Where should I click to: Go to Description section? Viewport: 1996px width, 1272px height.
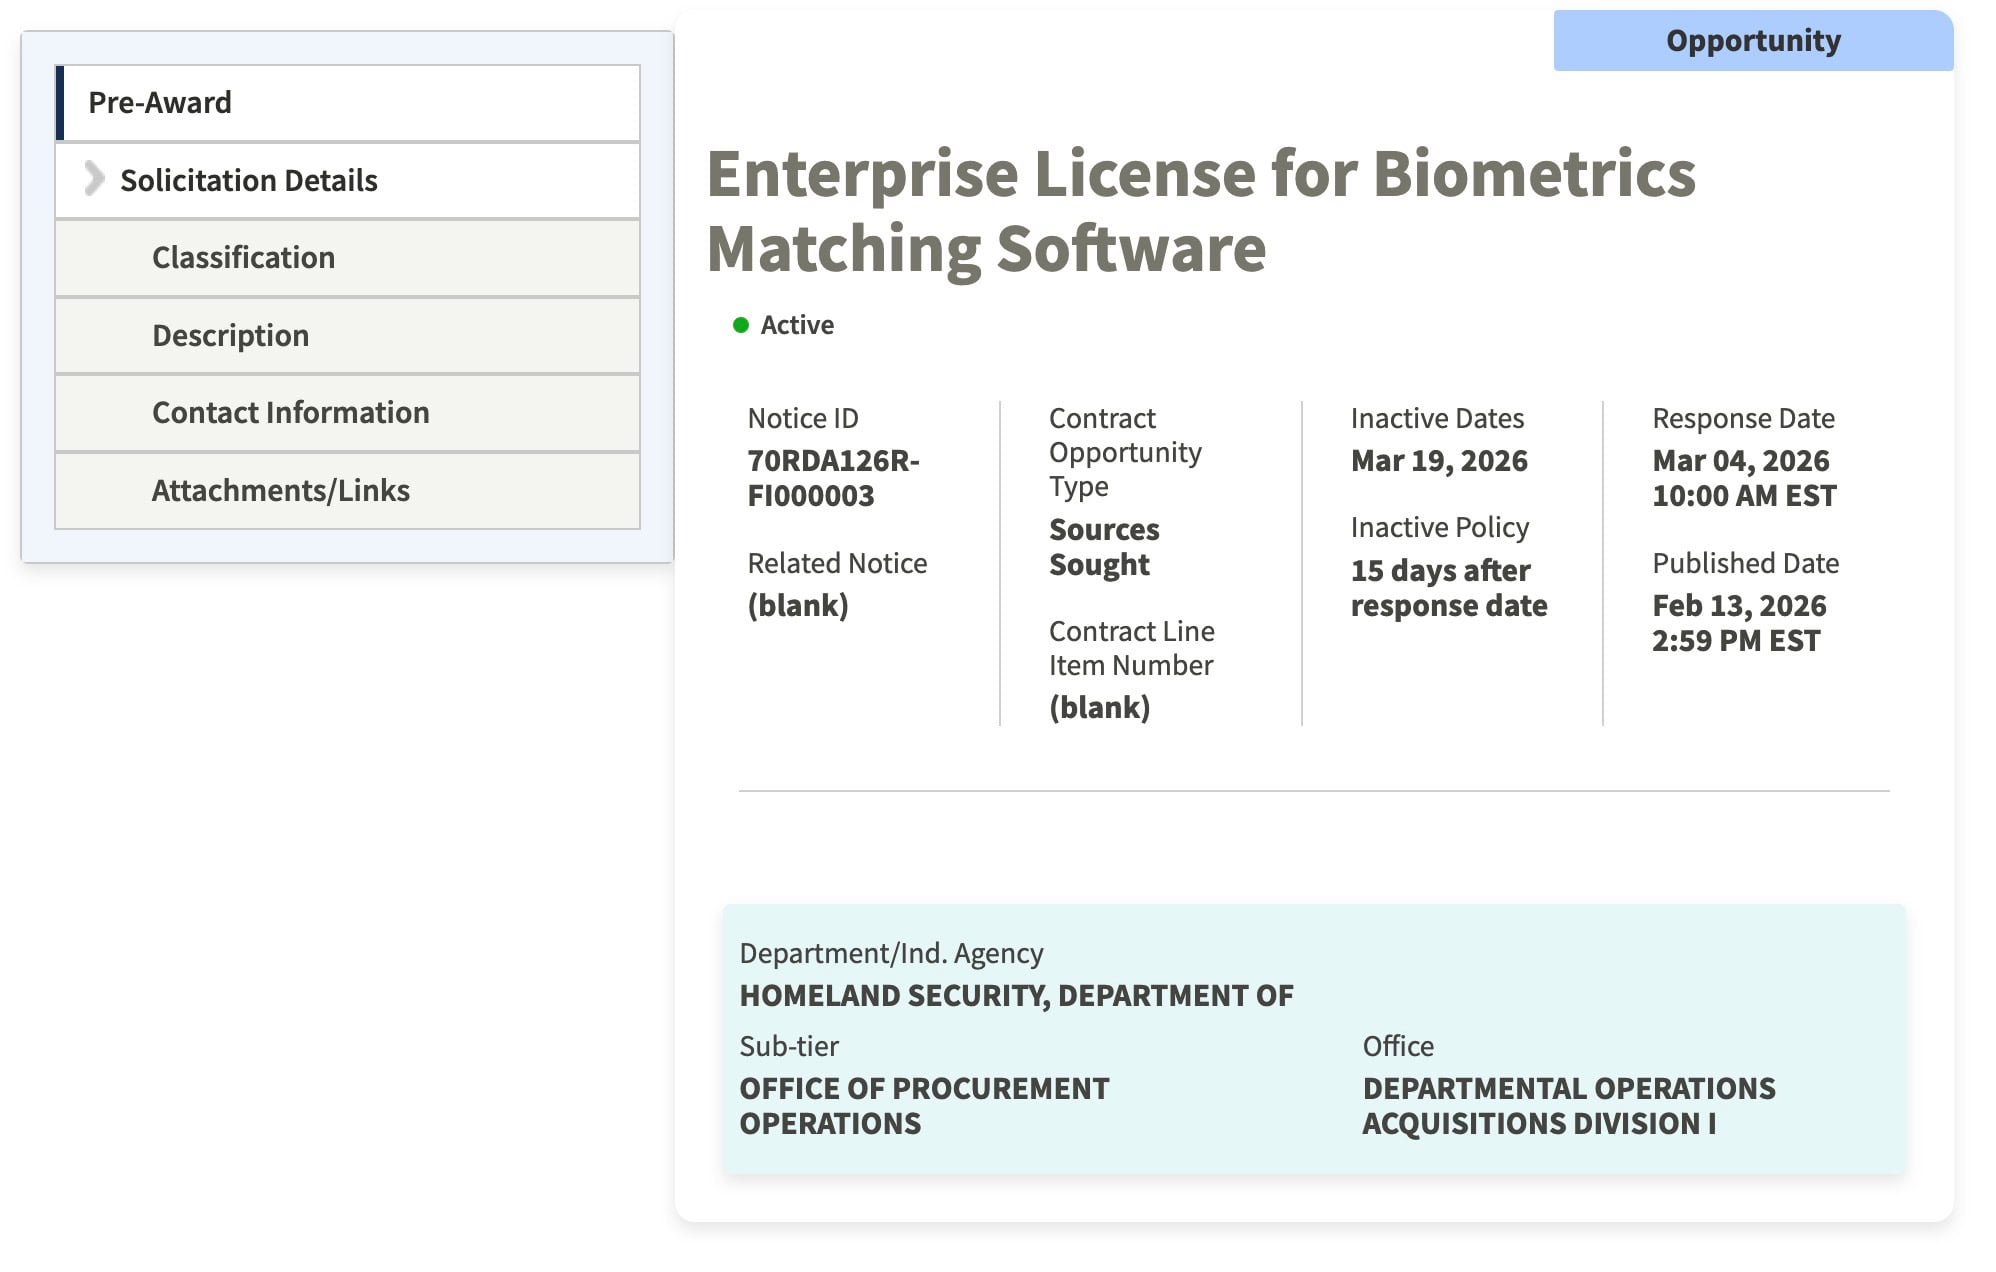(x=230, y=335)
